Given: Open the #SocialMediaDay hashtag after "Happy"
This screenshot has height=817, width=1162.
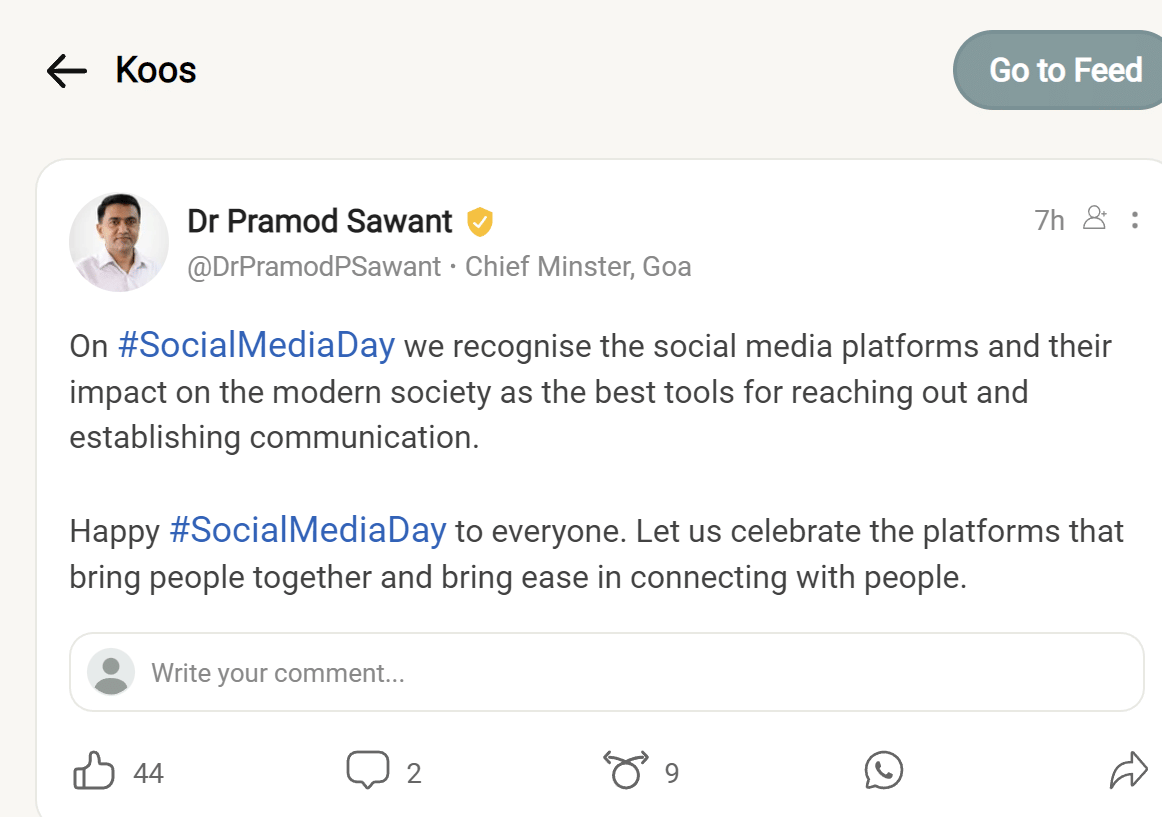Looking at the screenshot, I should [307, 530].
